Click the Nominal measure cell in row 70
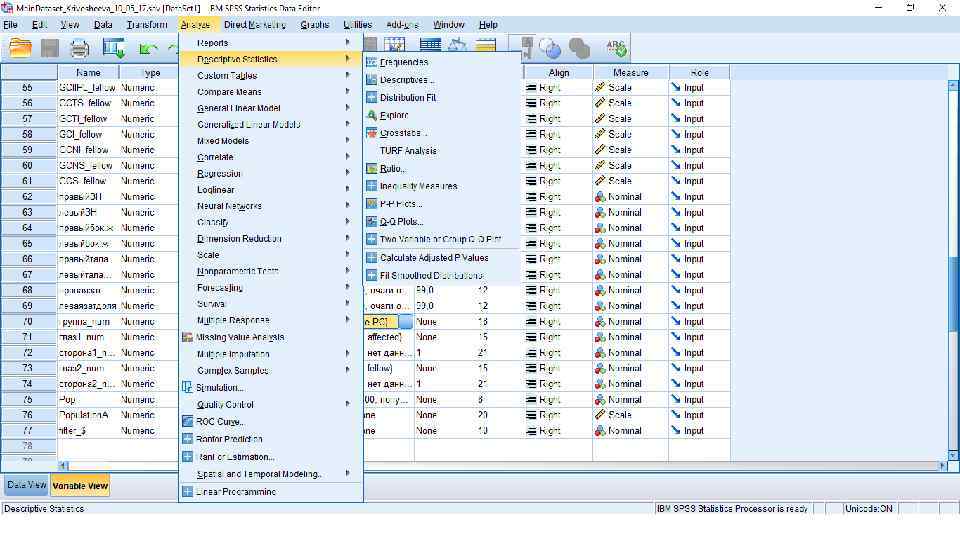 click(x=631, y=321)
